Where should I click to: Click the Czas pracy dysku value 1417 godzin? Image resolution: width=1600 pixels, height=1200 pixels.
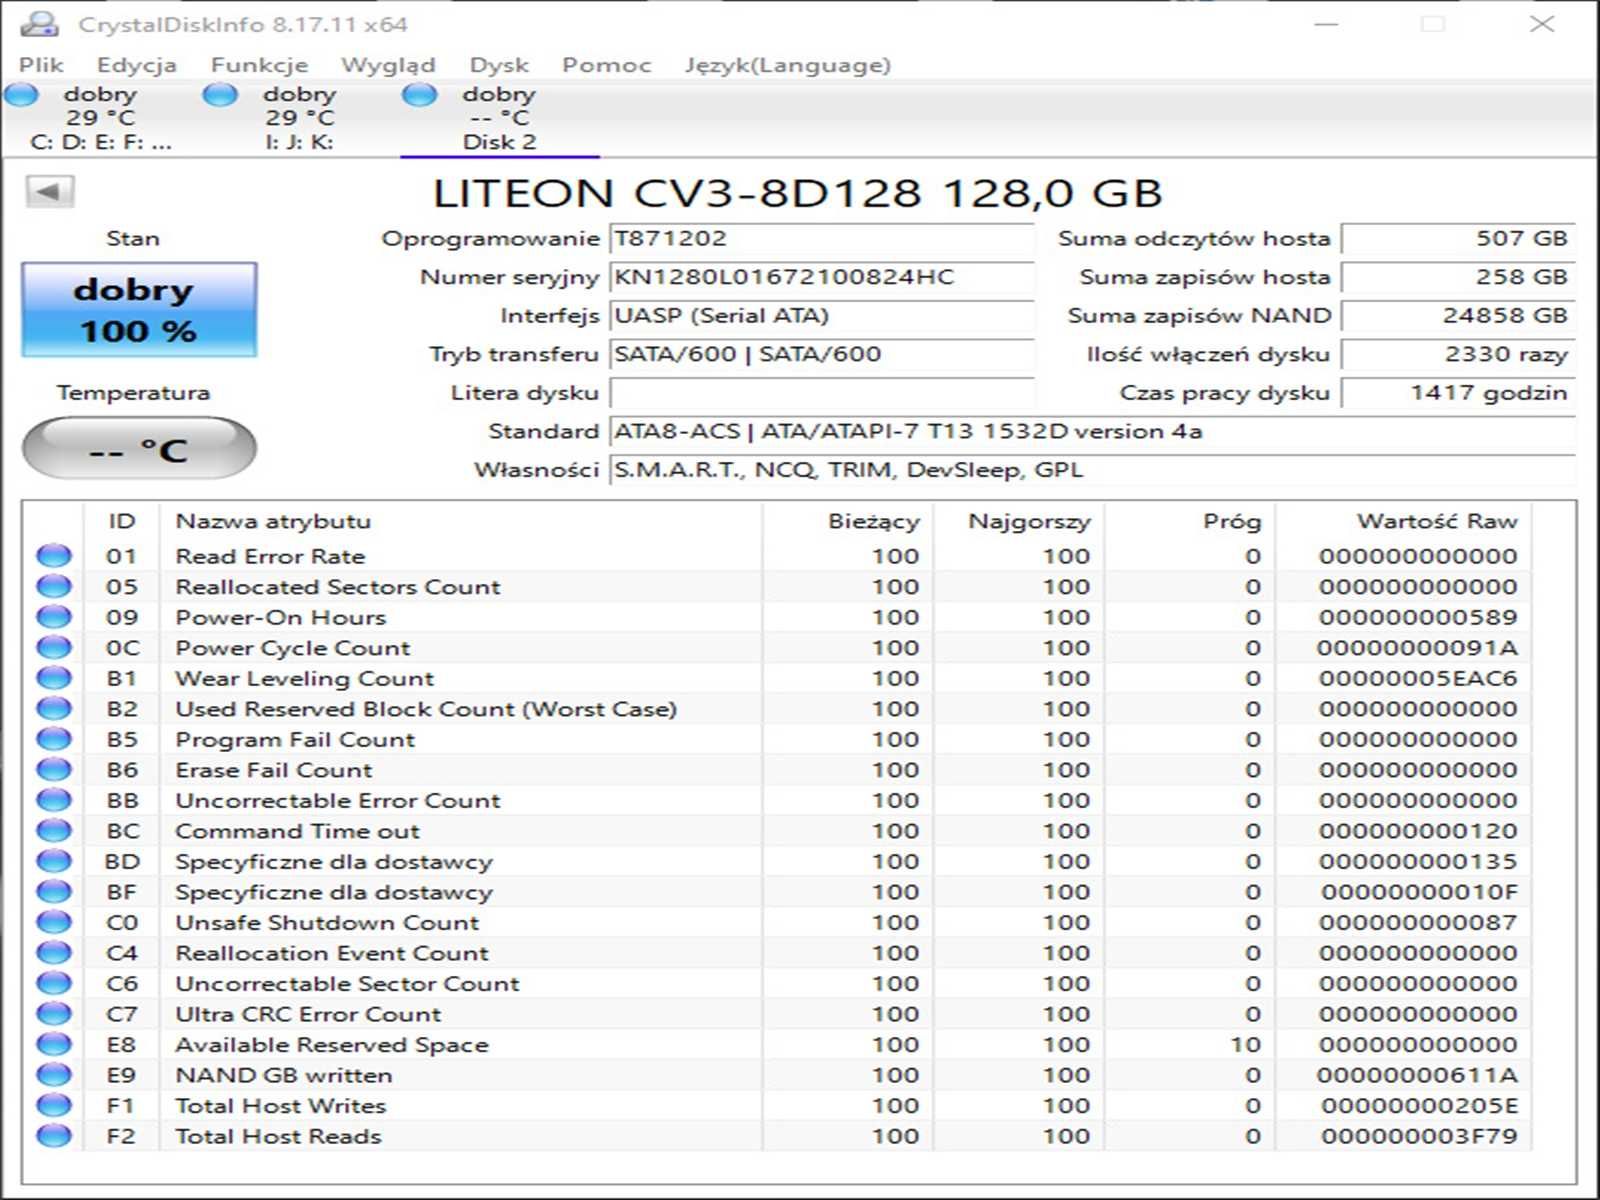(x=1458, y=393)
